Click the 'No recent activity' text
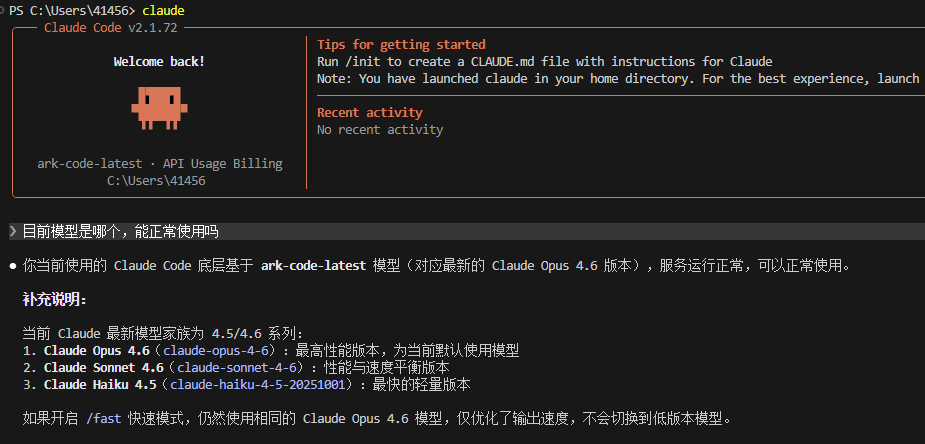925x444 pixels. 380,130
